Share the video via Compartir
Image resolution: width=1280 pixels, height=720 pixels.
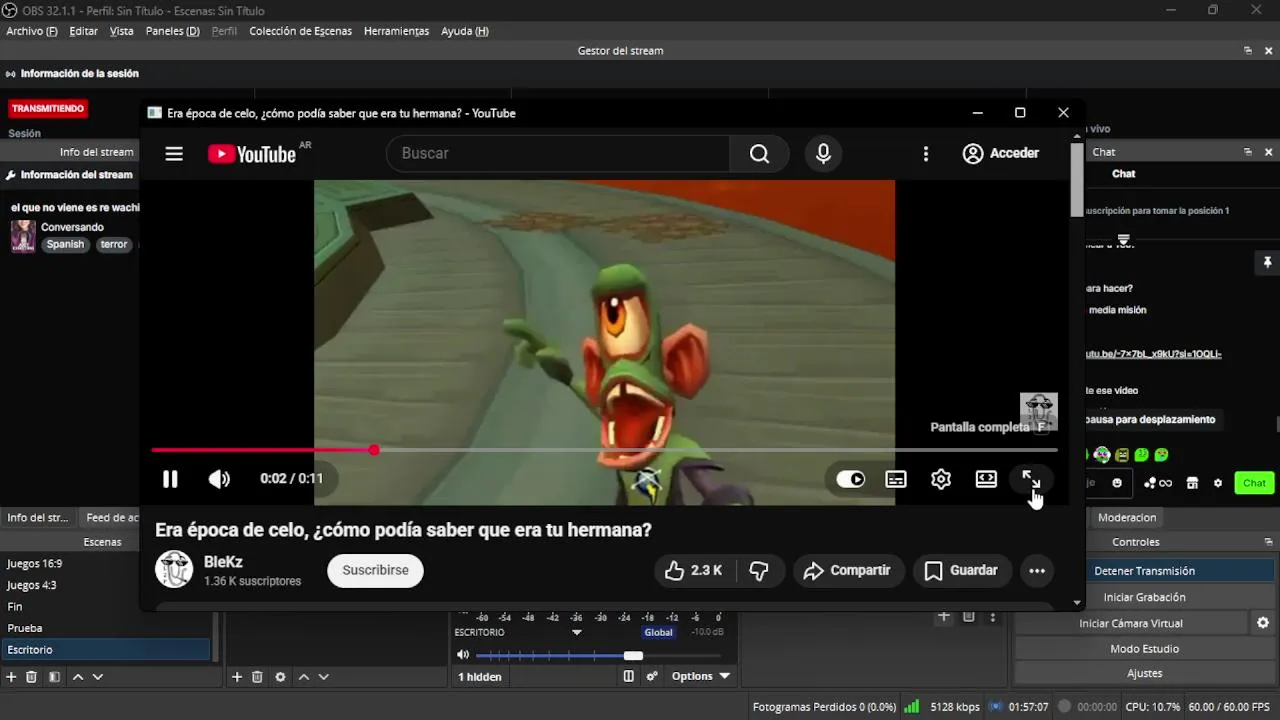coord(848,570)
